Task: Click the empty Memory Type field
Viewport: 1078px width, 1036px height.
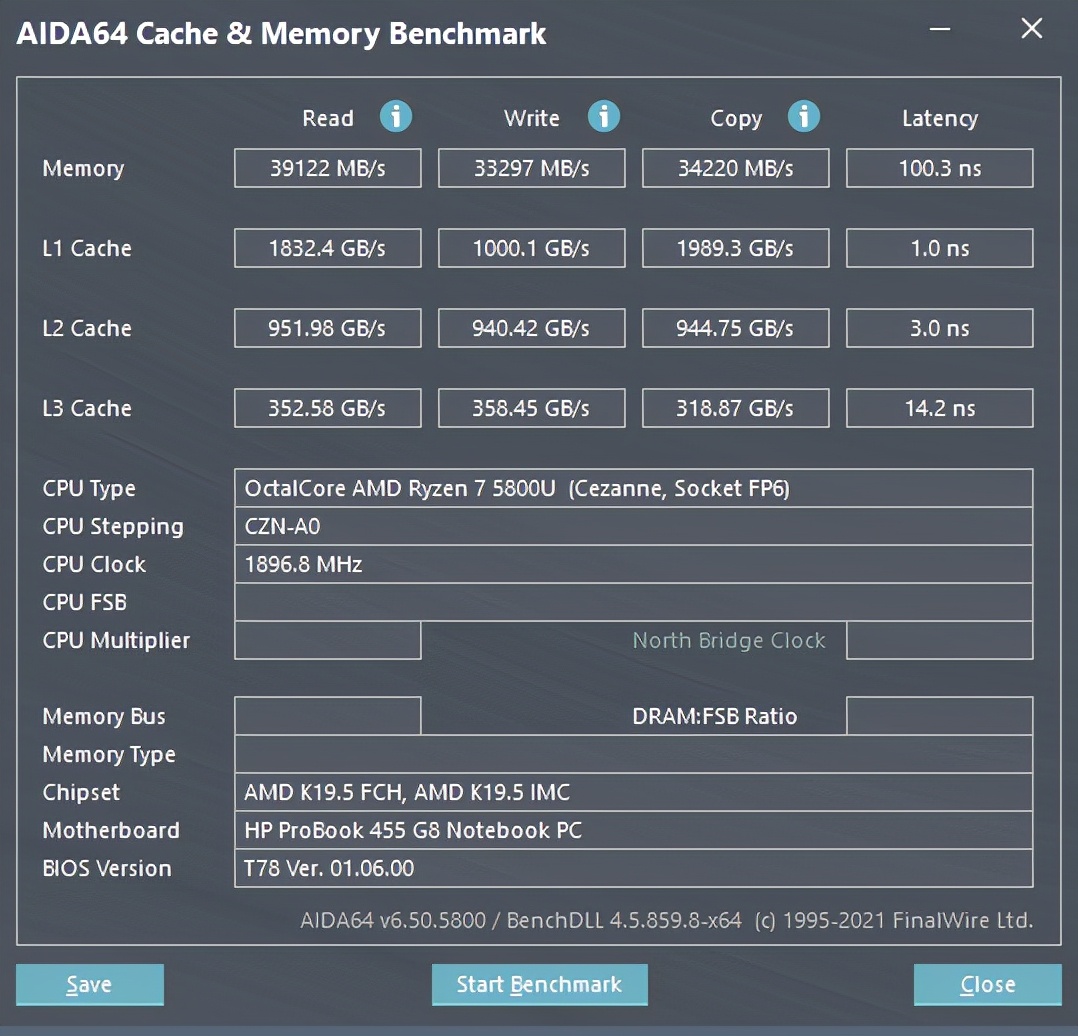Action: 633,754
